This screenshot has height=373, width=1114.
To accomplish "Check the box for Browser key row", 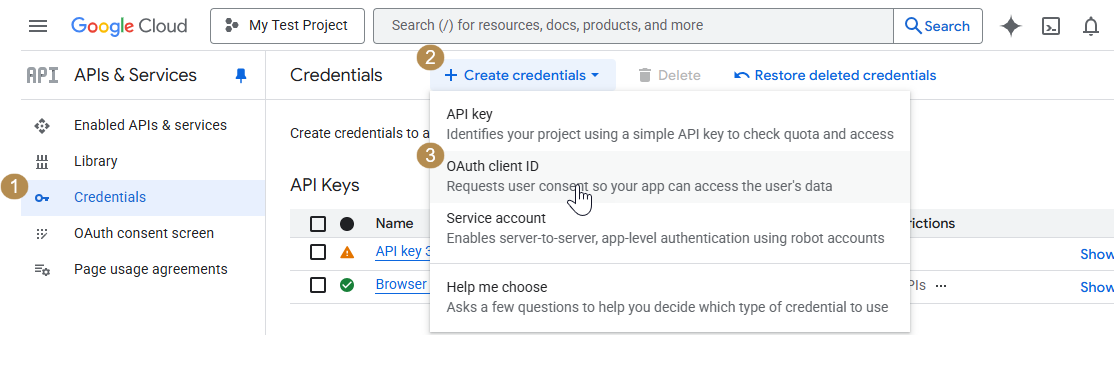I will tap(318, 285).
